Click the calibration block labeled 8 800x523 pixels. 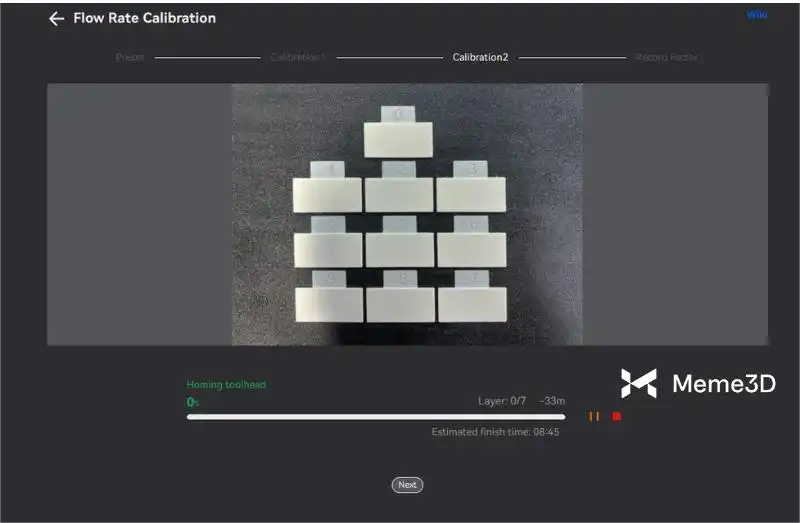[x=399, y=302]
